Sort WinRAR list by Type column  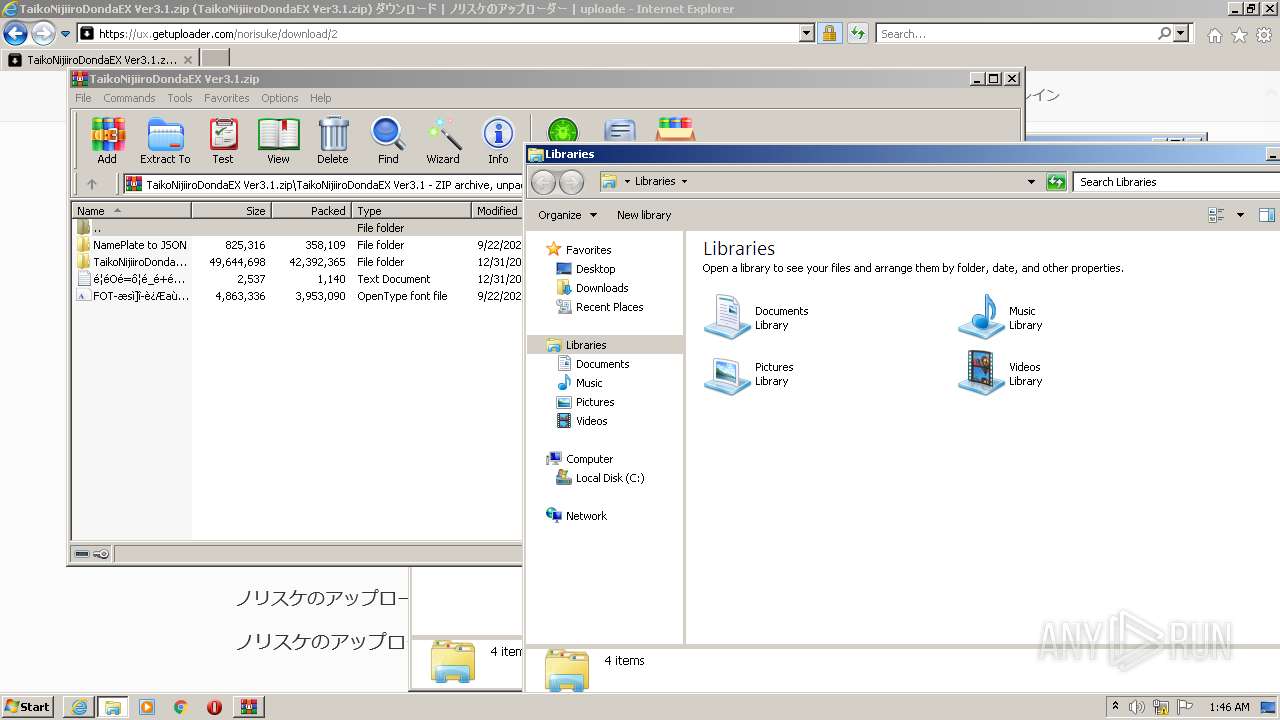[x=411, y=211]
